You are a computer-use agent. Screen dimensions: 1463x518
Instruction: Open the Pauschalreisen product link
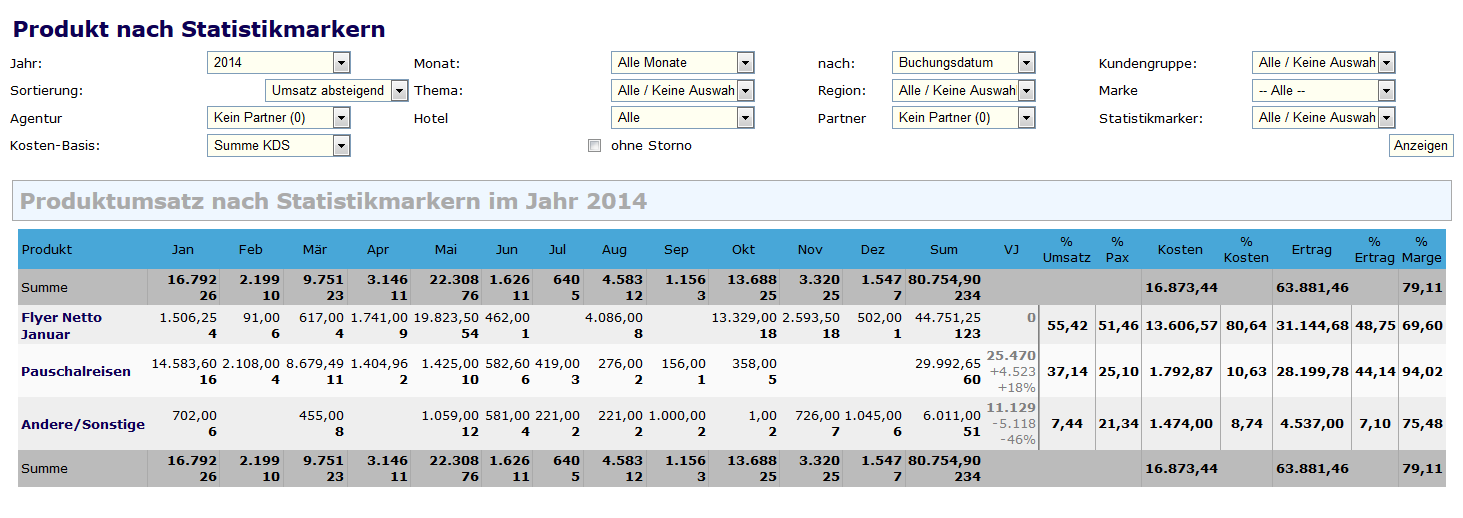(76, 371)
